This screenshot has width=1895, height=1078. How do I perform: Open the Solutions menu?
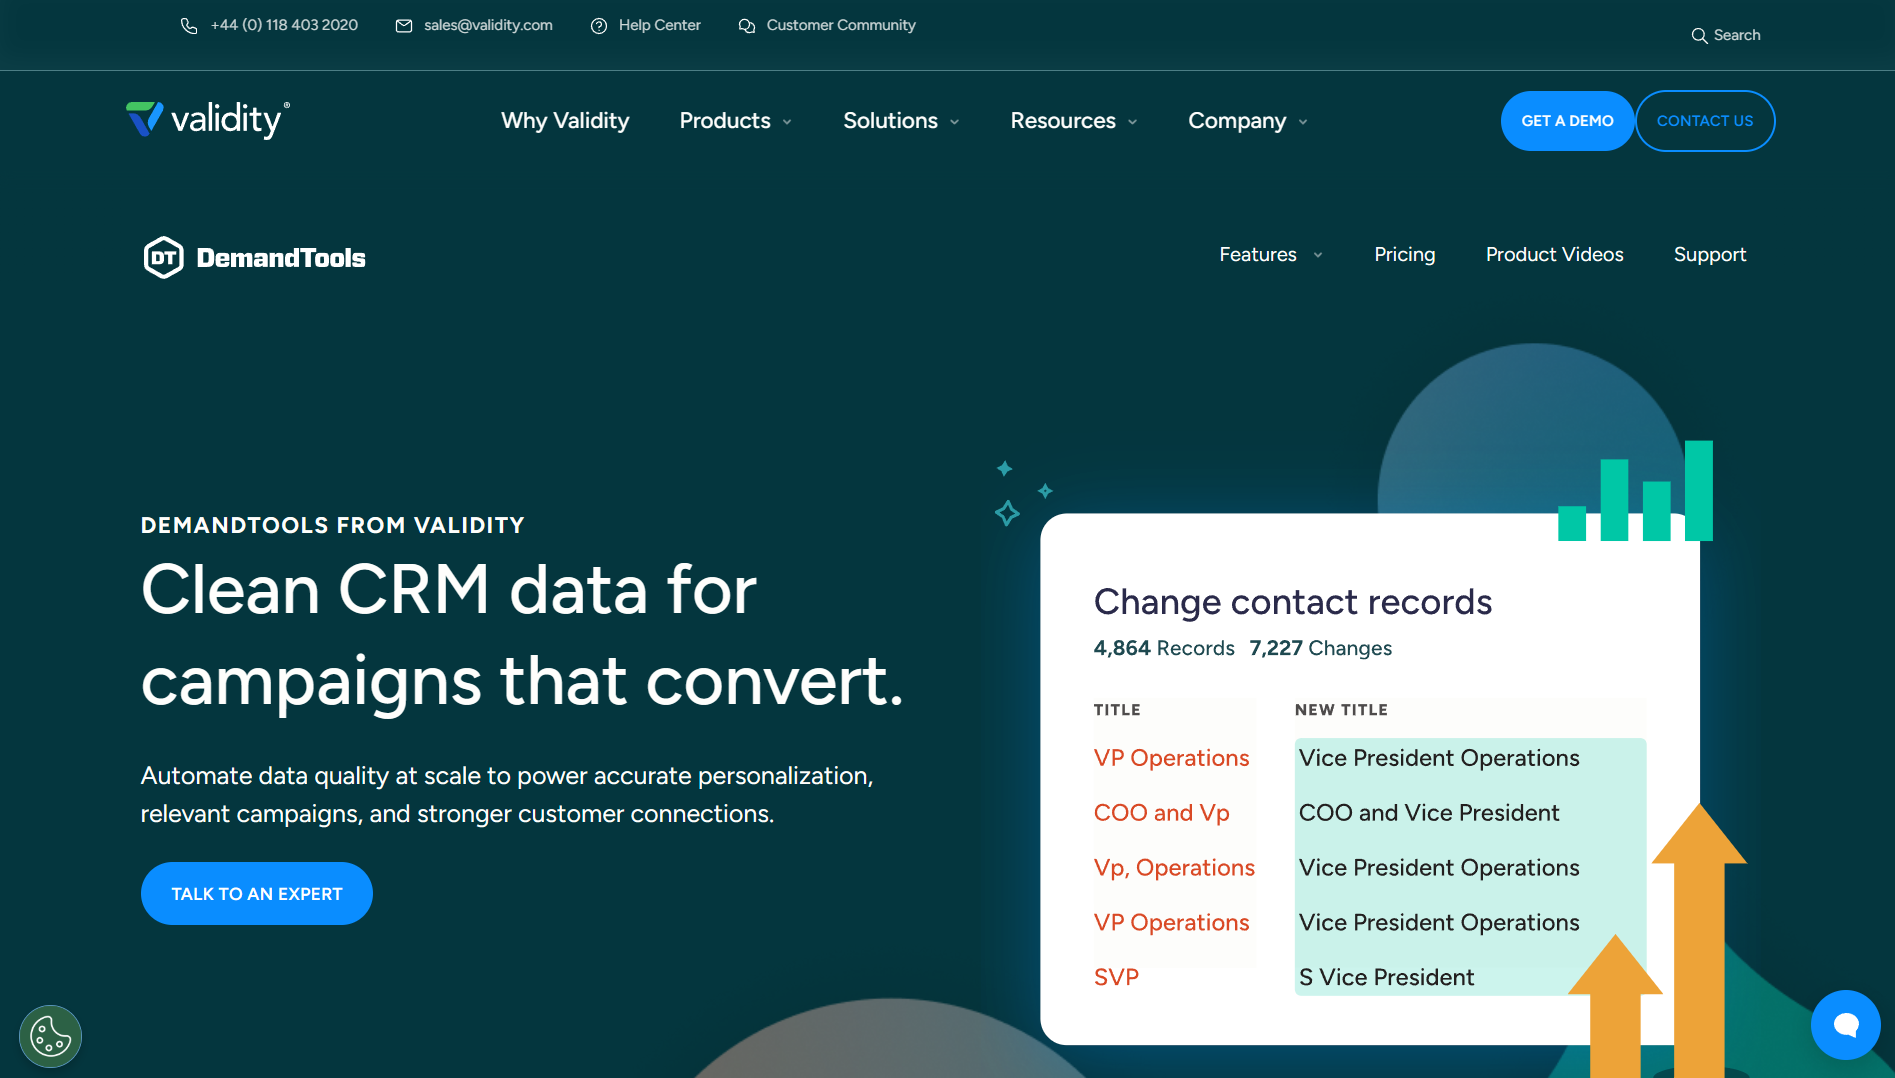[x=890, y=121]
